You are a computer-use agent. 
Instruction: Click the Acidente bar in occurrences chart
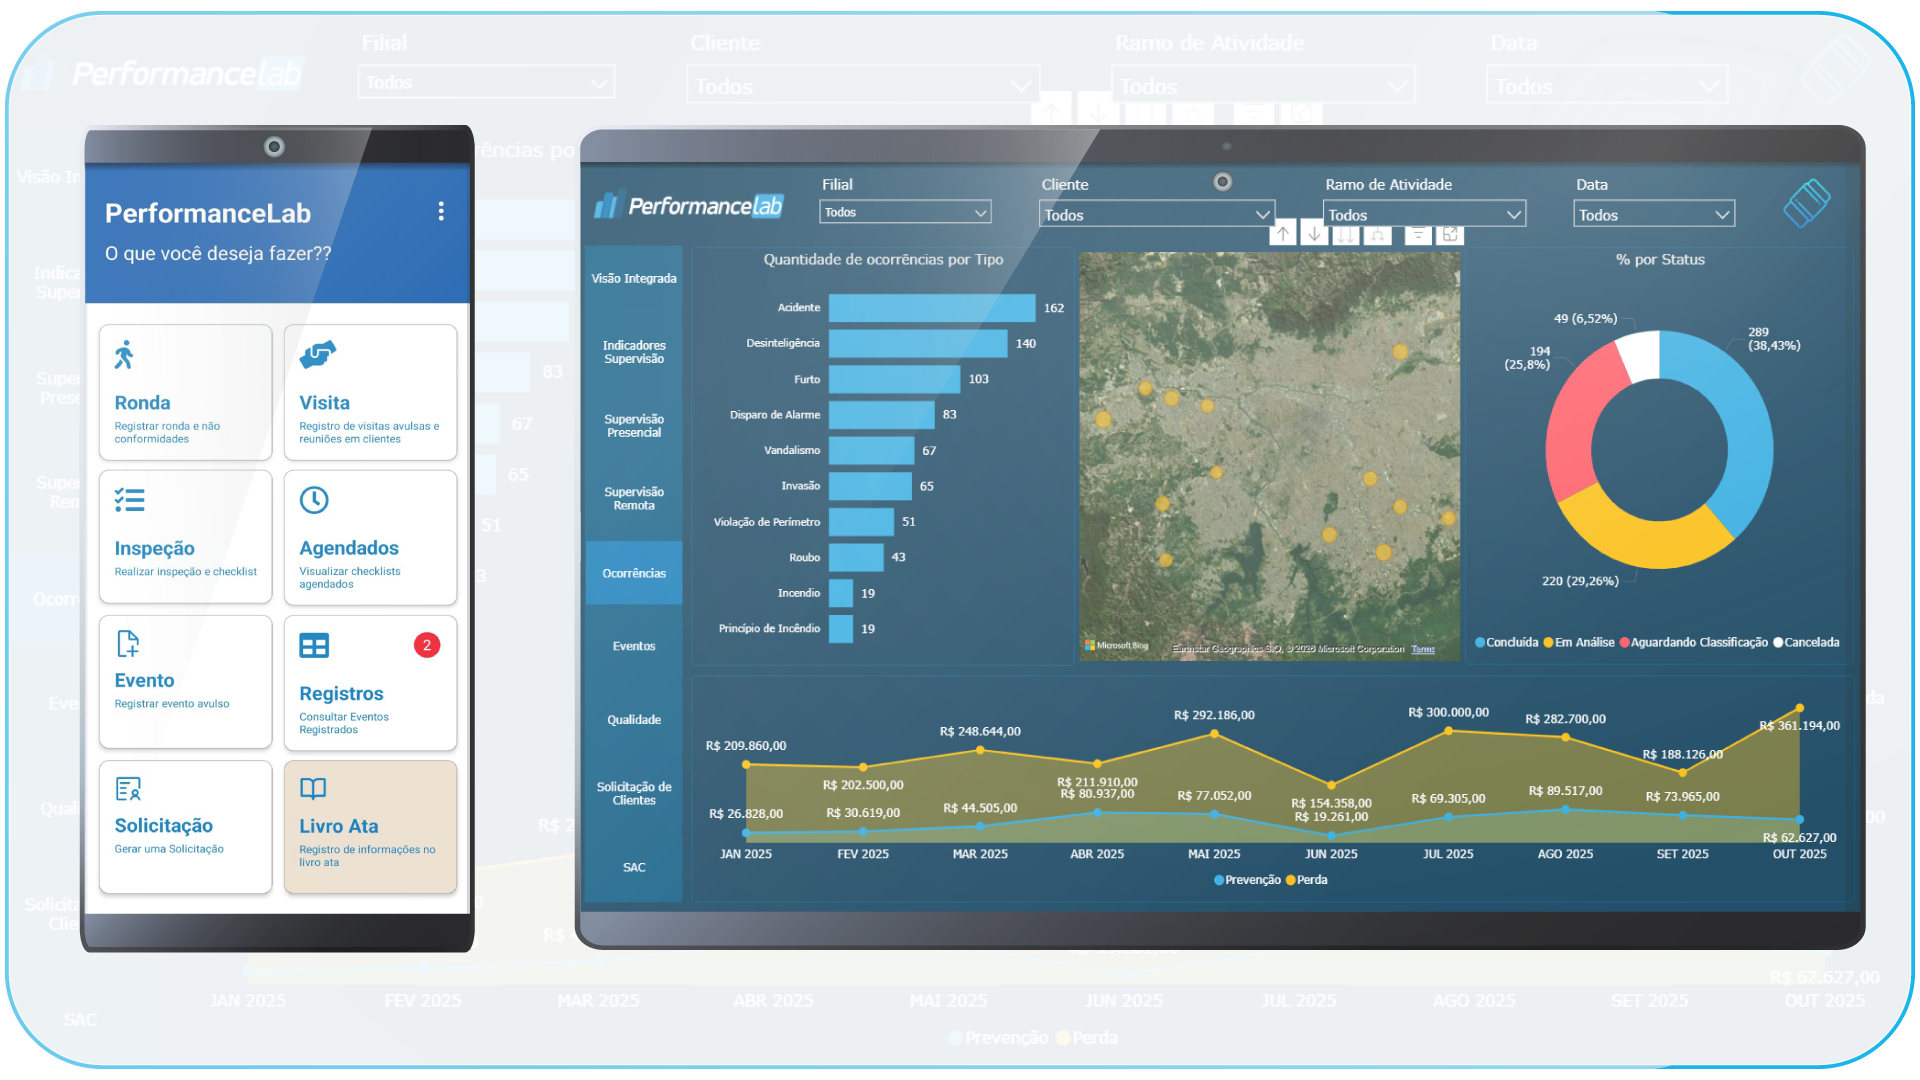click(x=931, y=308)
